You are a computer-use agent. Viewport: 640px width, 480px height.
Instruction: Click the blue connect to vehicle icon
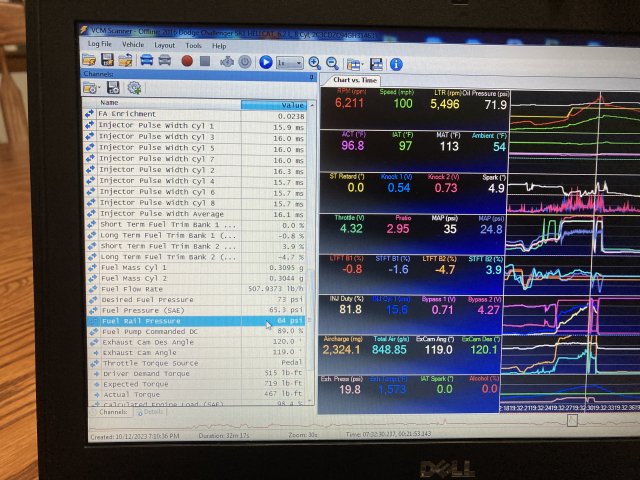pos(147,61)
